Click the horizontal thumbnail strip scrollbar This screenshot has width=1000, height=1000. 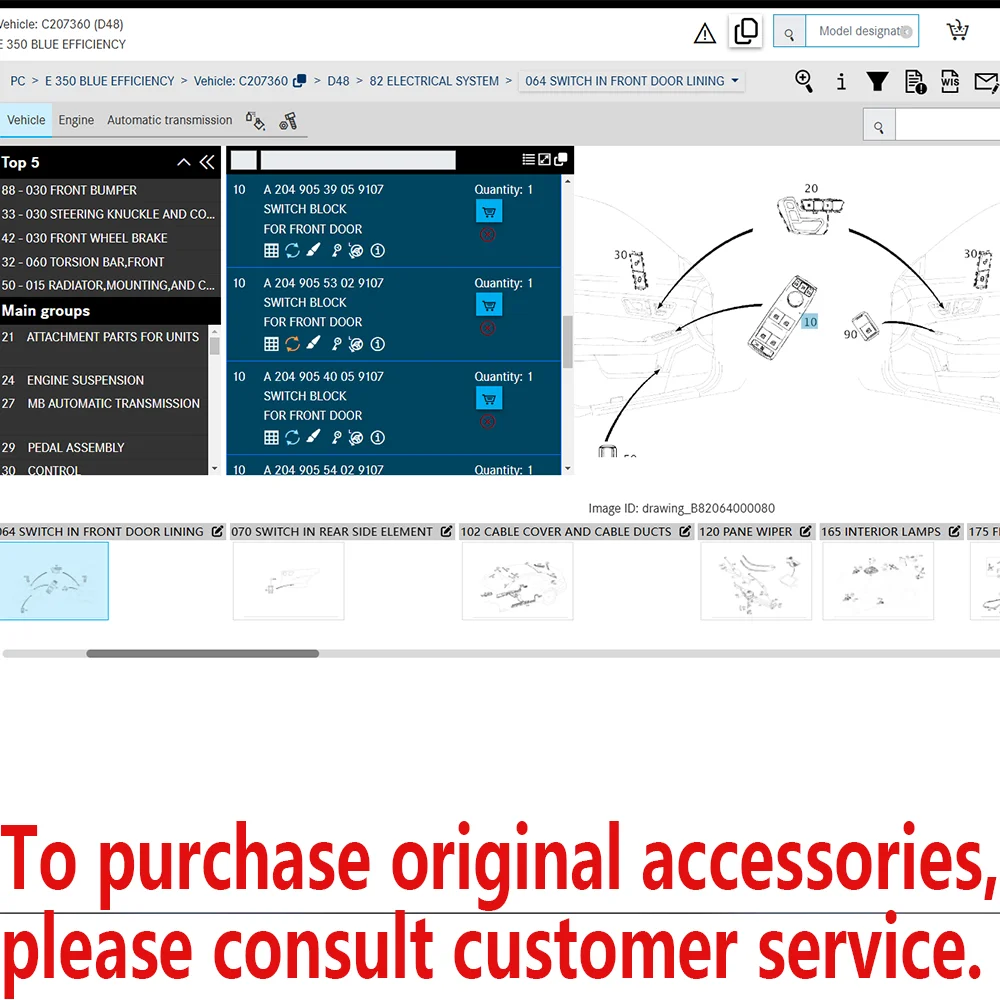(202, 654)
